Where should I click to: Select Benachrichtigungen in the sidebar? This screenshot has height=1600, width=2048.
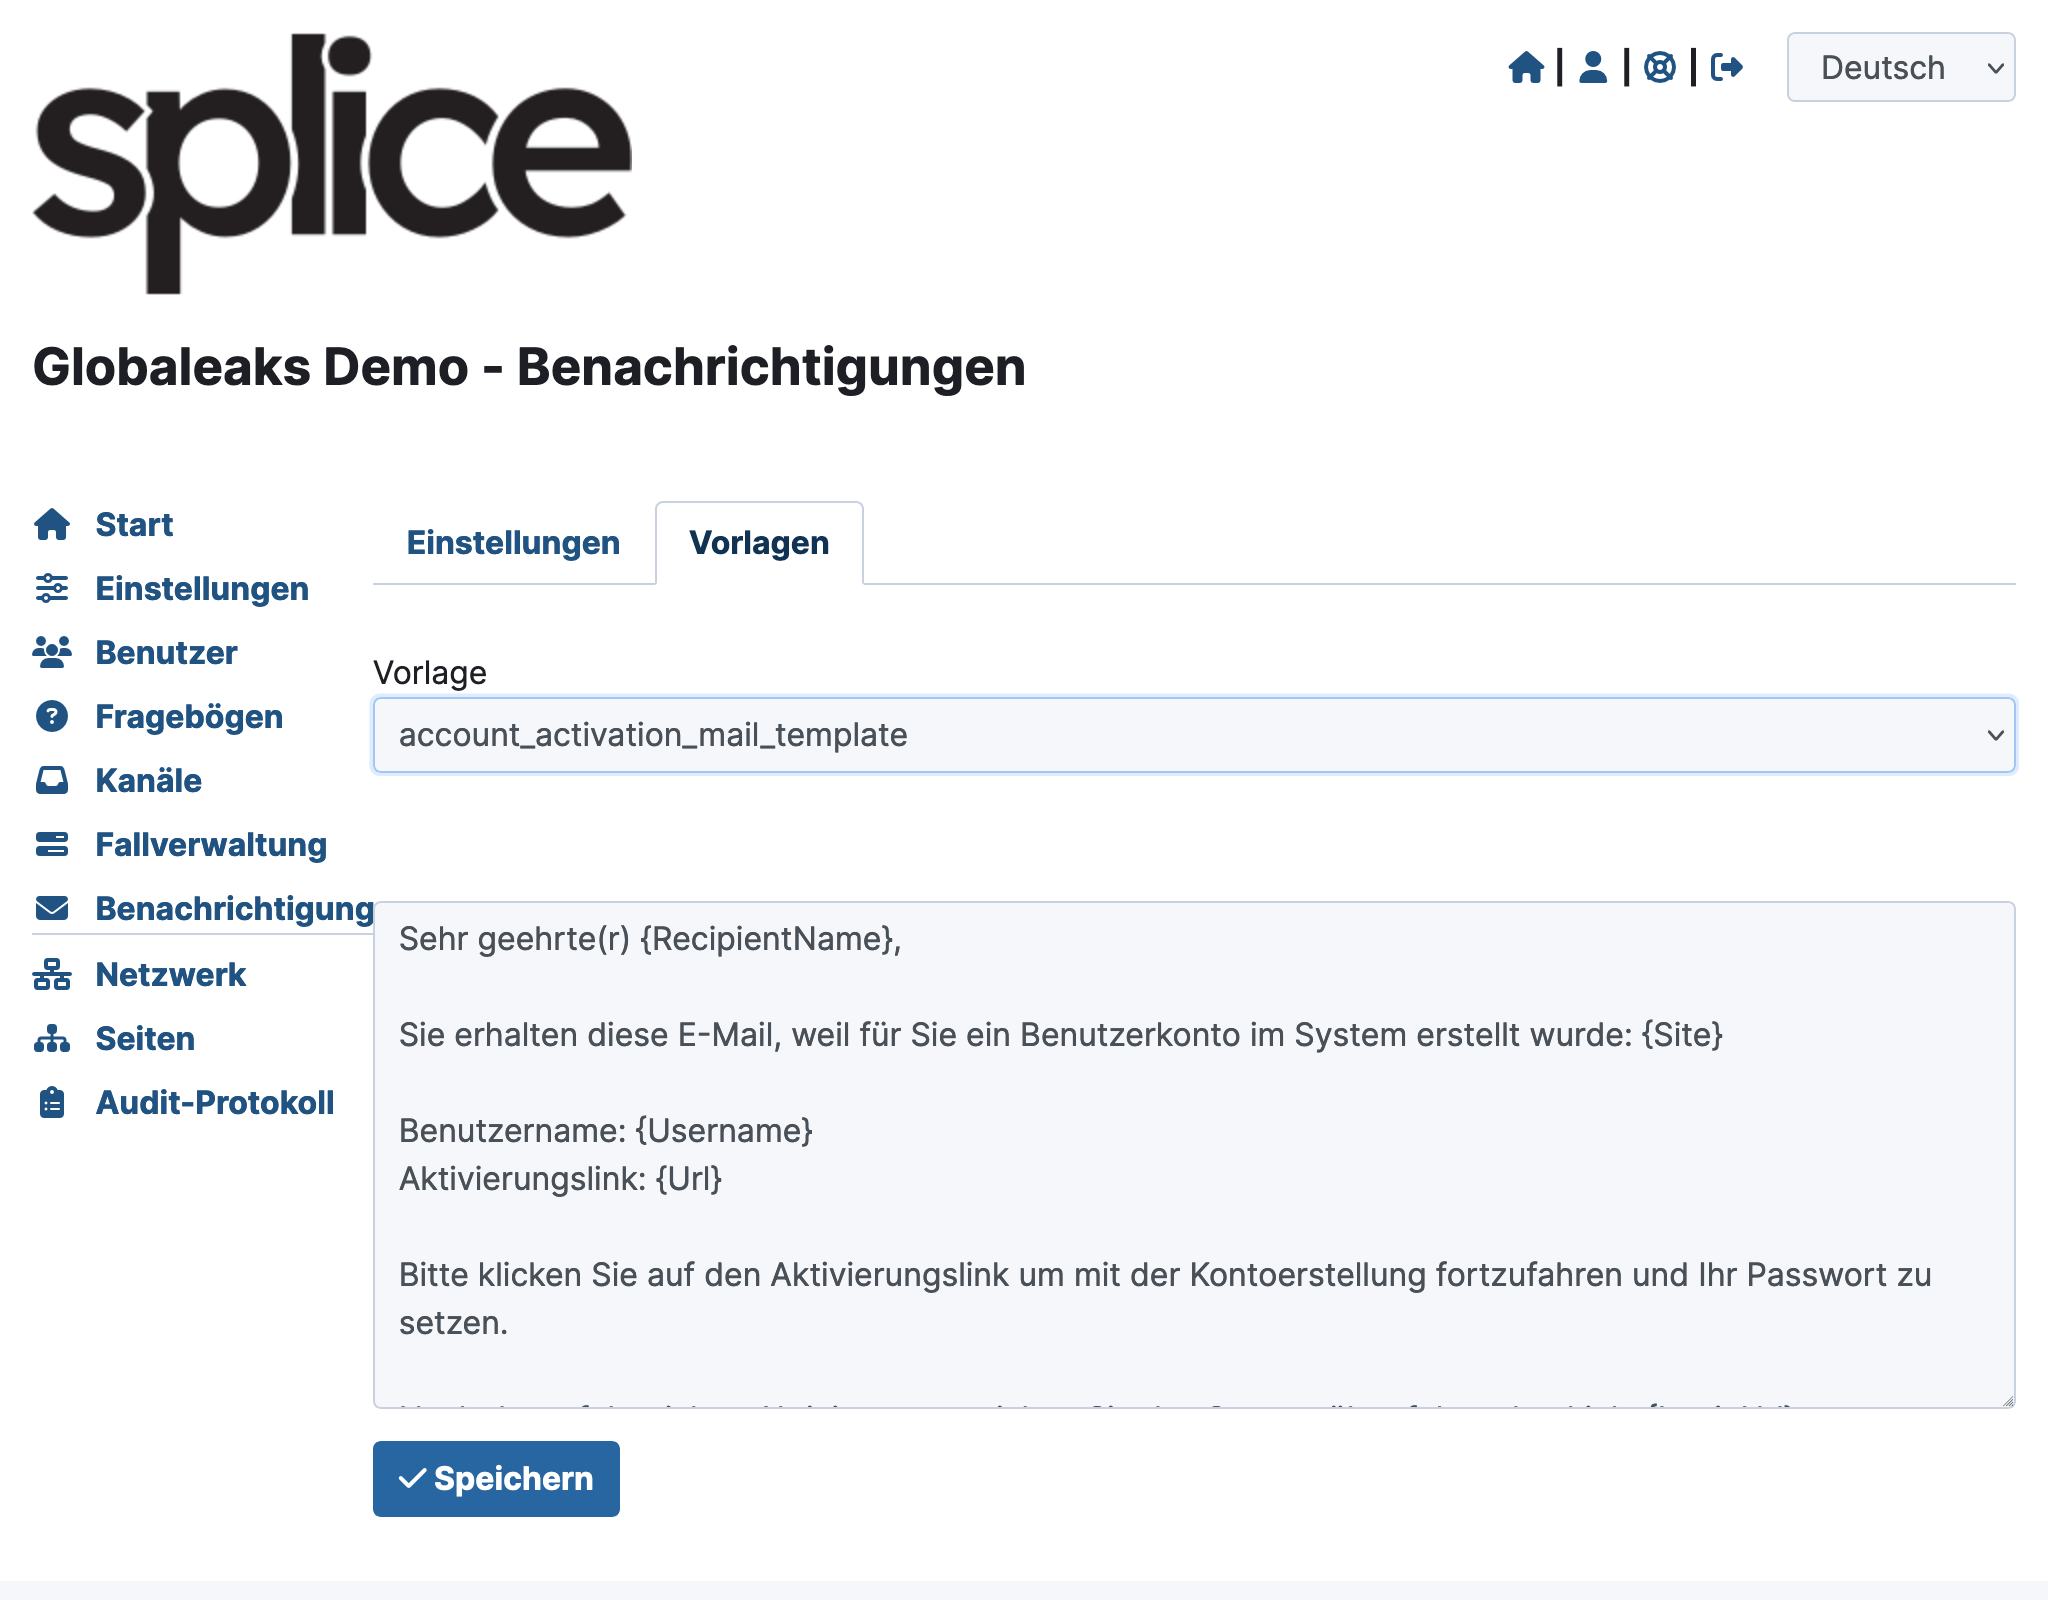pyautogui.click(x=234, y=908)
